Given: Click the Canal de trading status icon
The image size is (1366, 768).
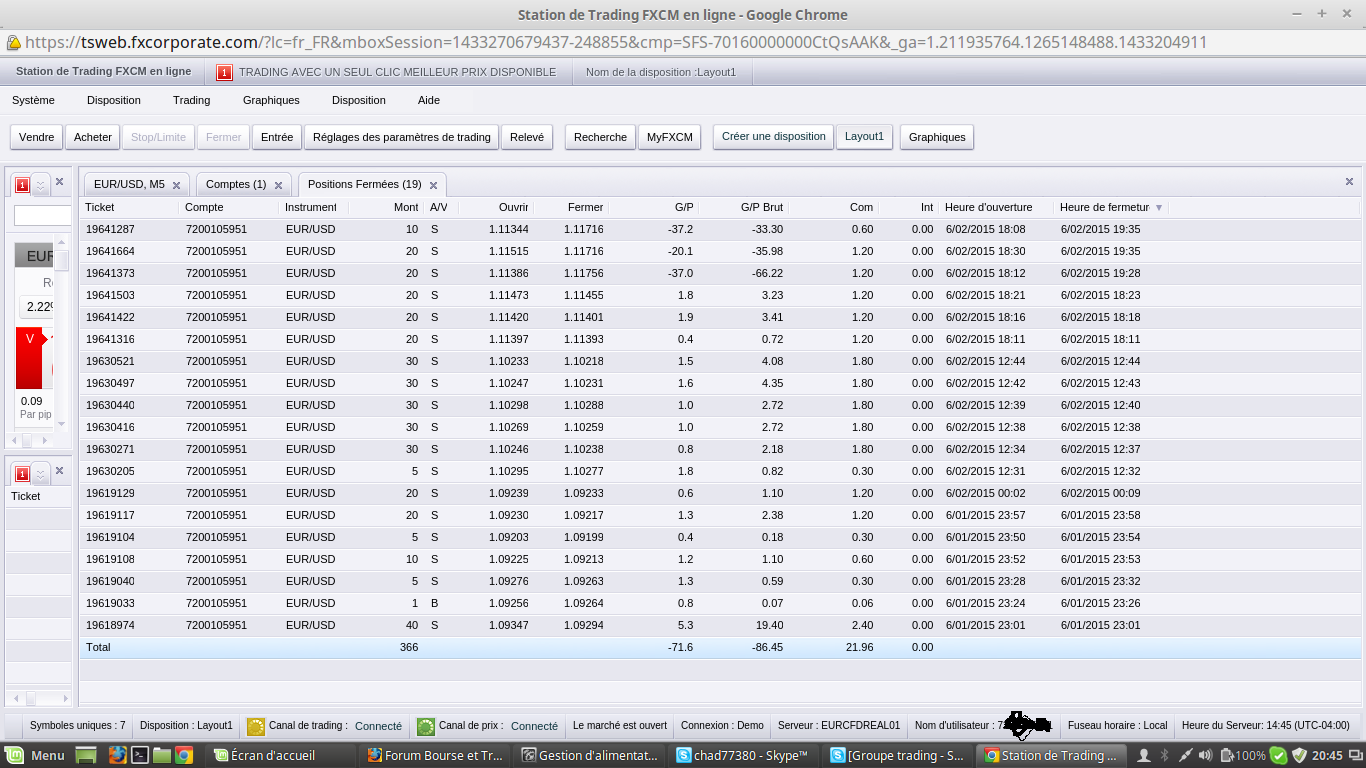Looking at the screenshot, I should point(256,726).
